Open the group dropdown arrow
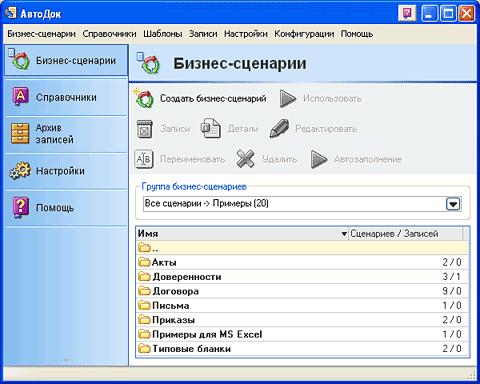The width and height of the screenshot is (480, 384). click(453, 204)
